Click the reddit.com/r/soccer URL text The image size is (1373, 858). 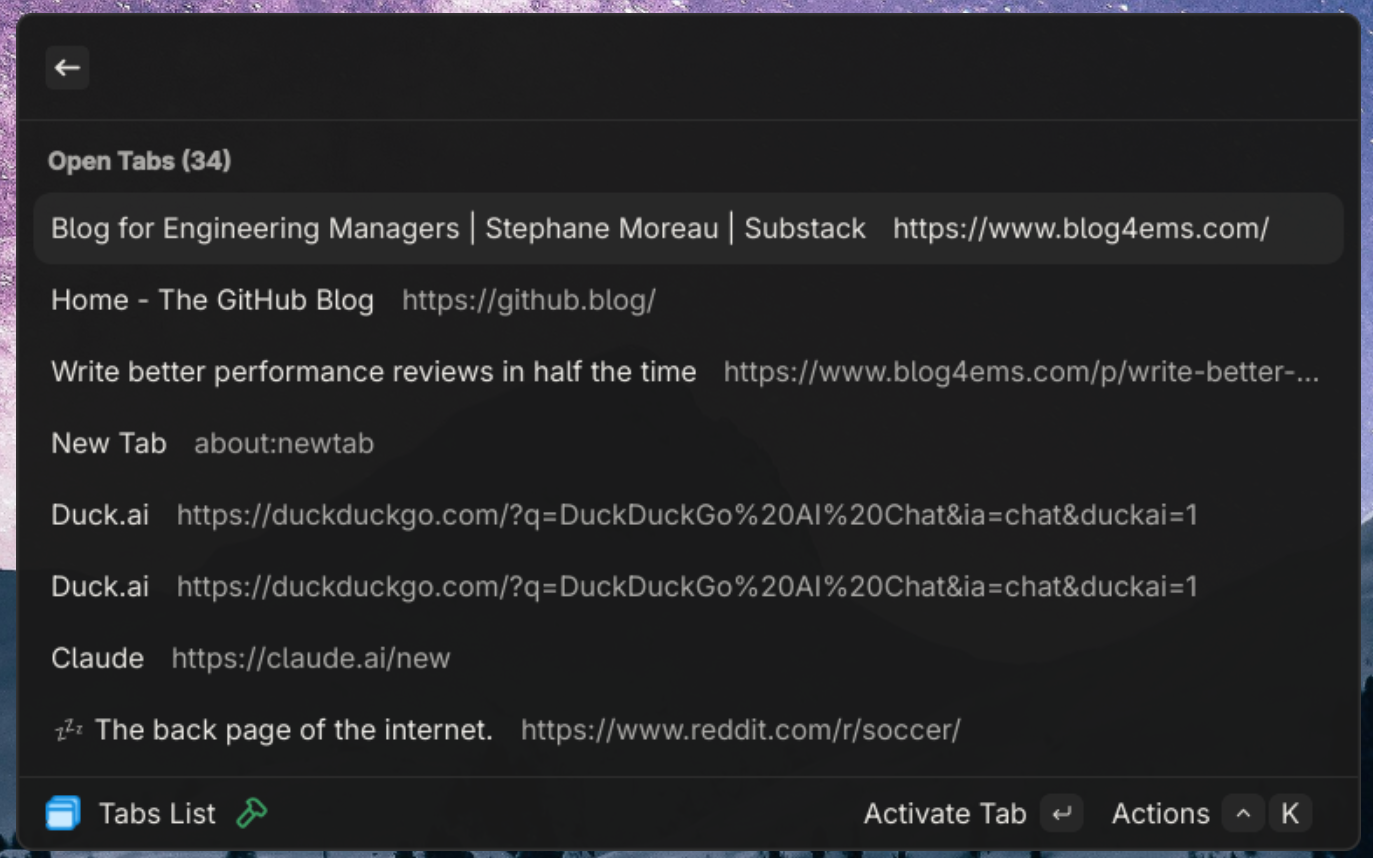click(740, 730)
